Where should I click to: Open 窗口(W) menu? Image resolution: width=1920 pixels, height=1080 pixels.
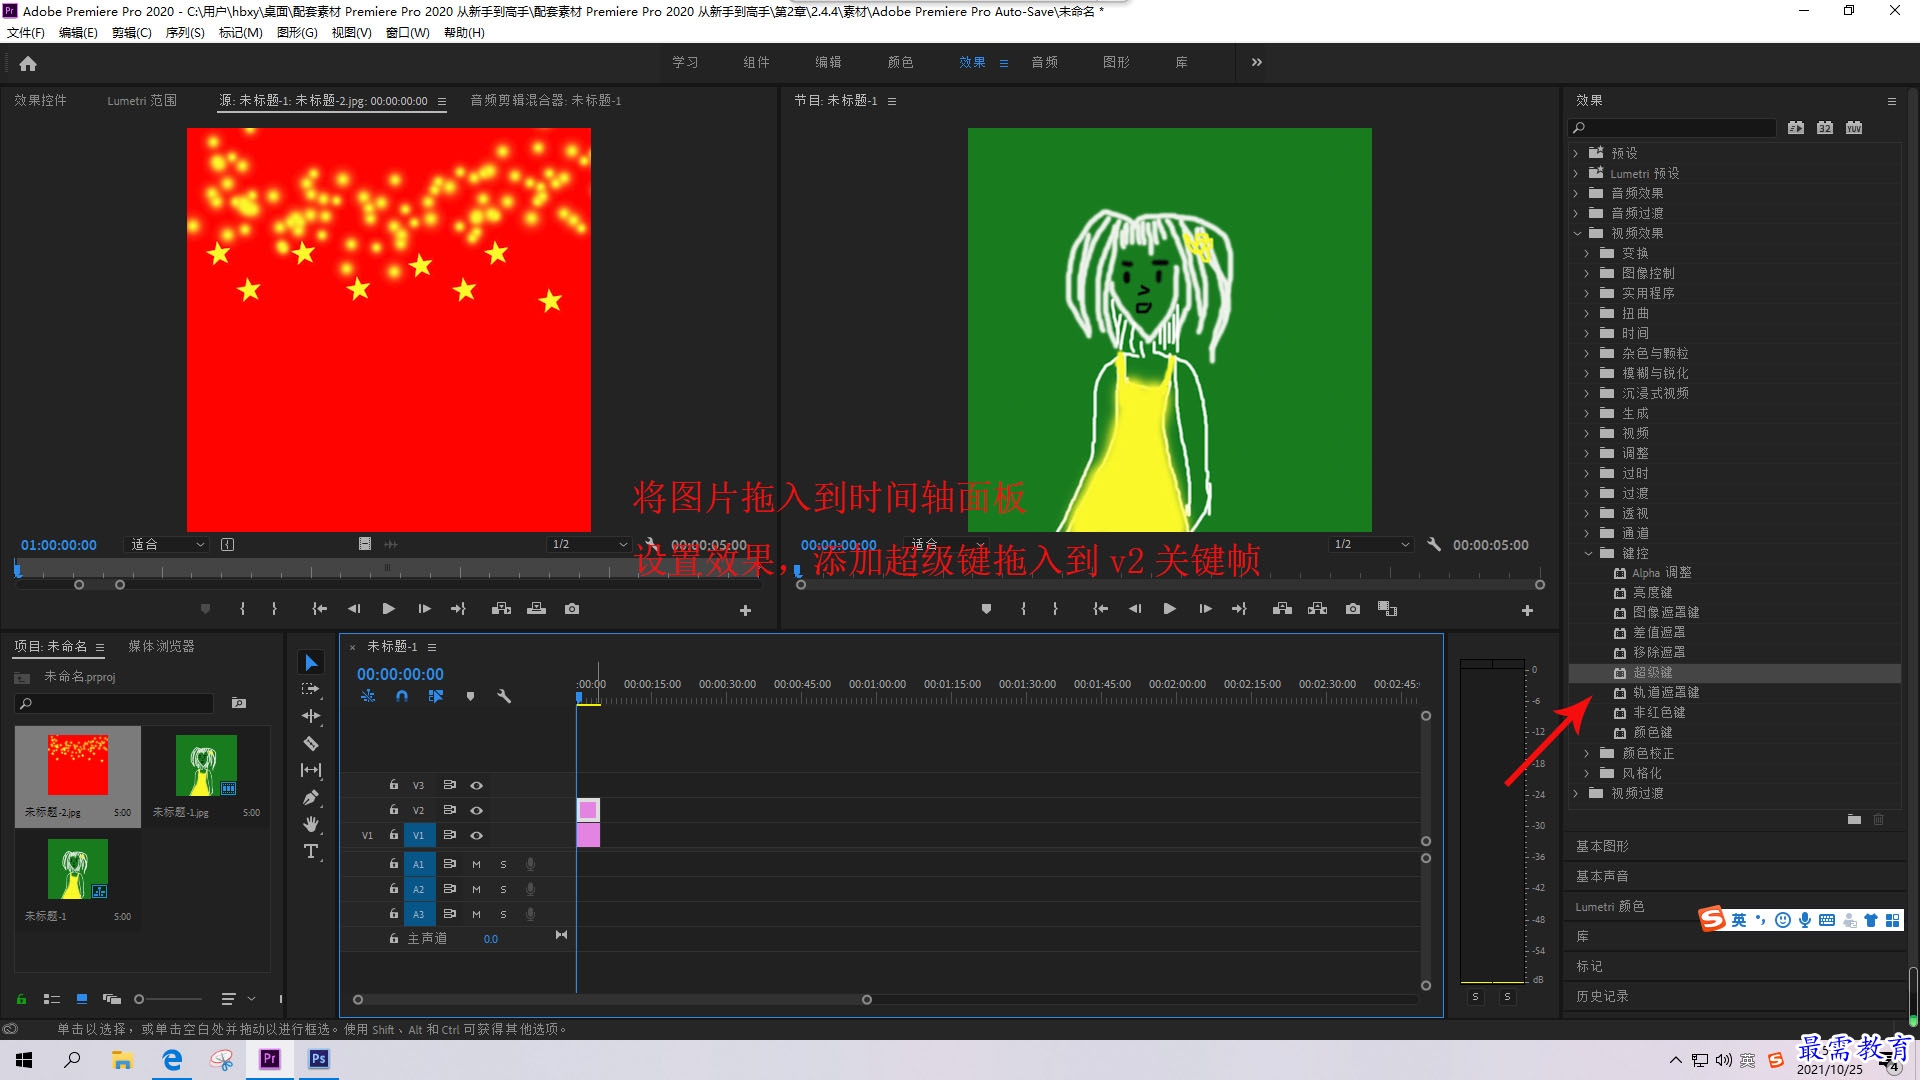coord(408,32)
